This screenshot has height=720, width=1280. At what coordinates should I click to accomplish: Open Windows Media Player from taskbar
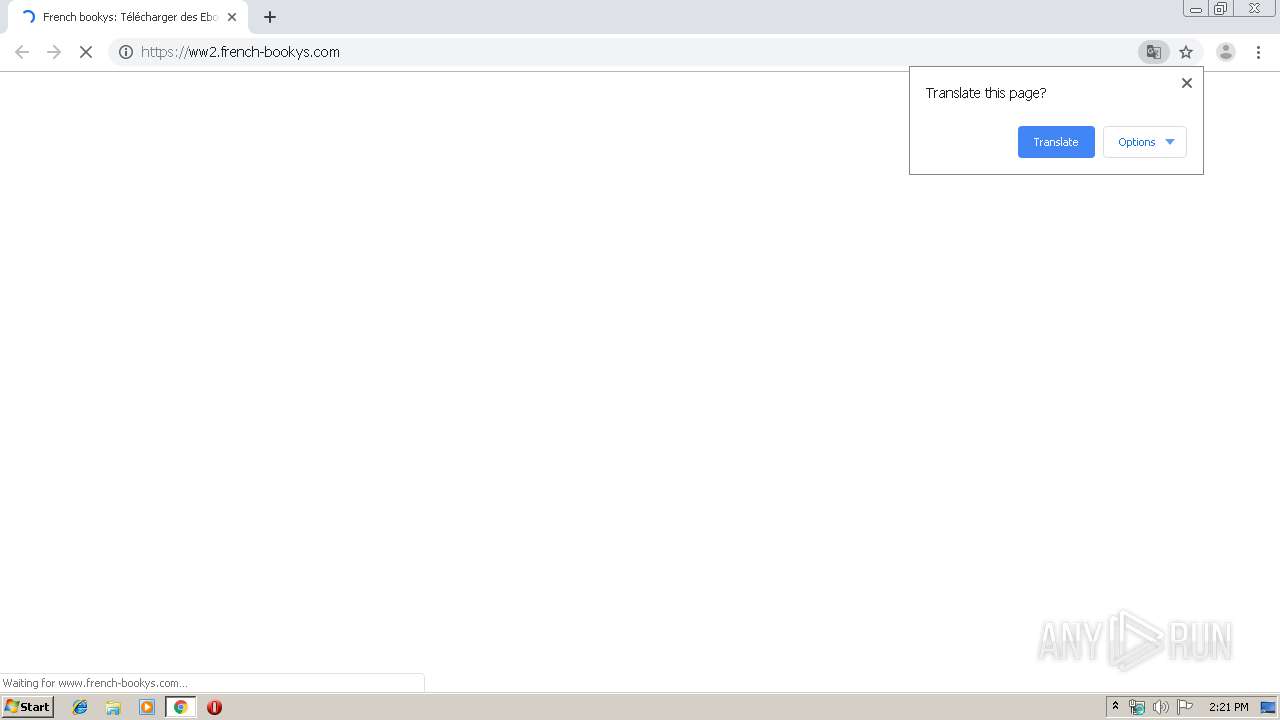click(147, 707)
